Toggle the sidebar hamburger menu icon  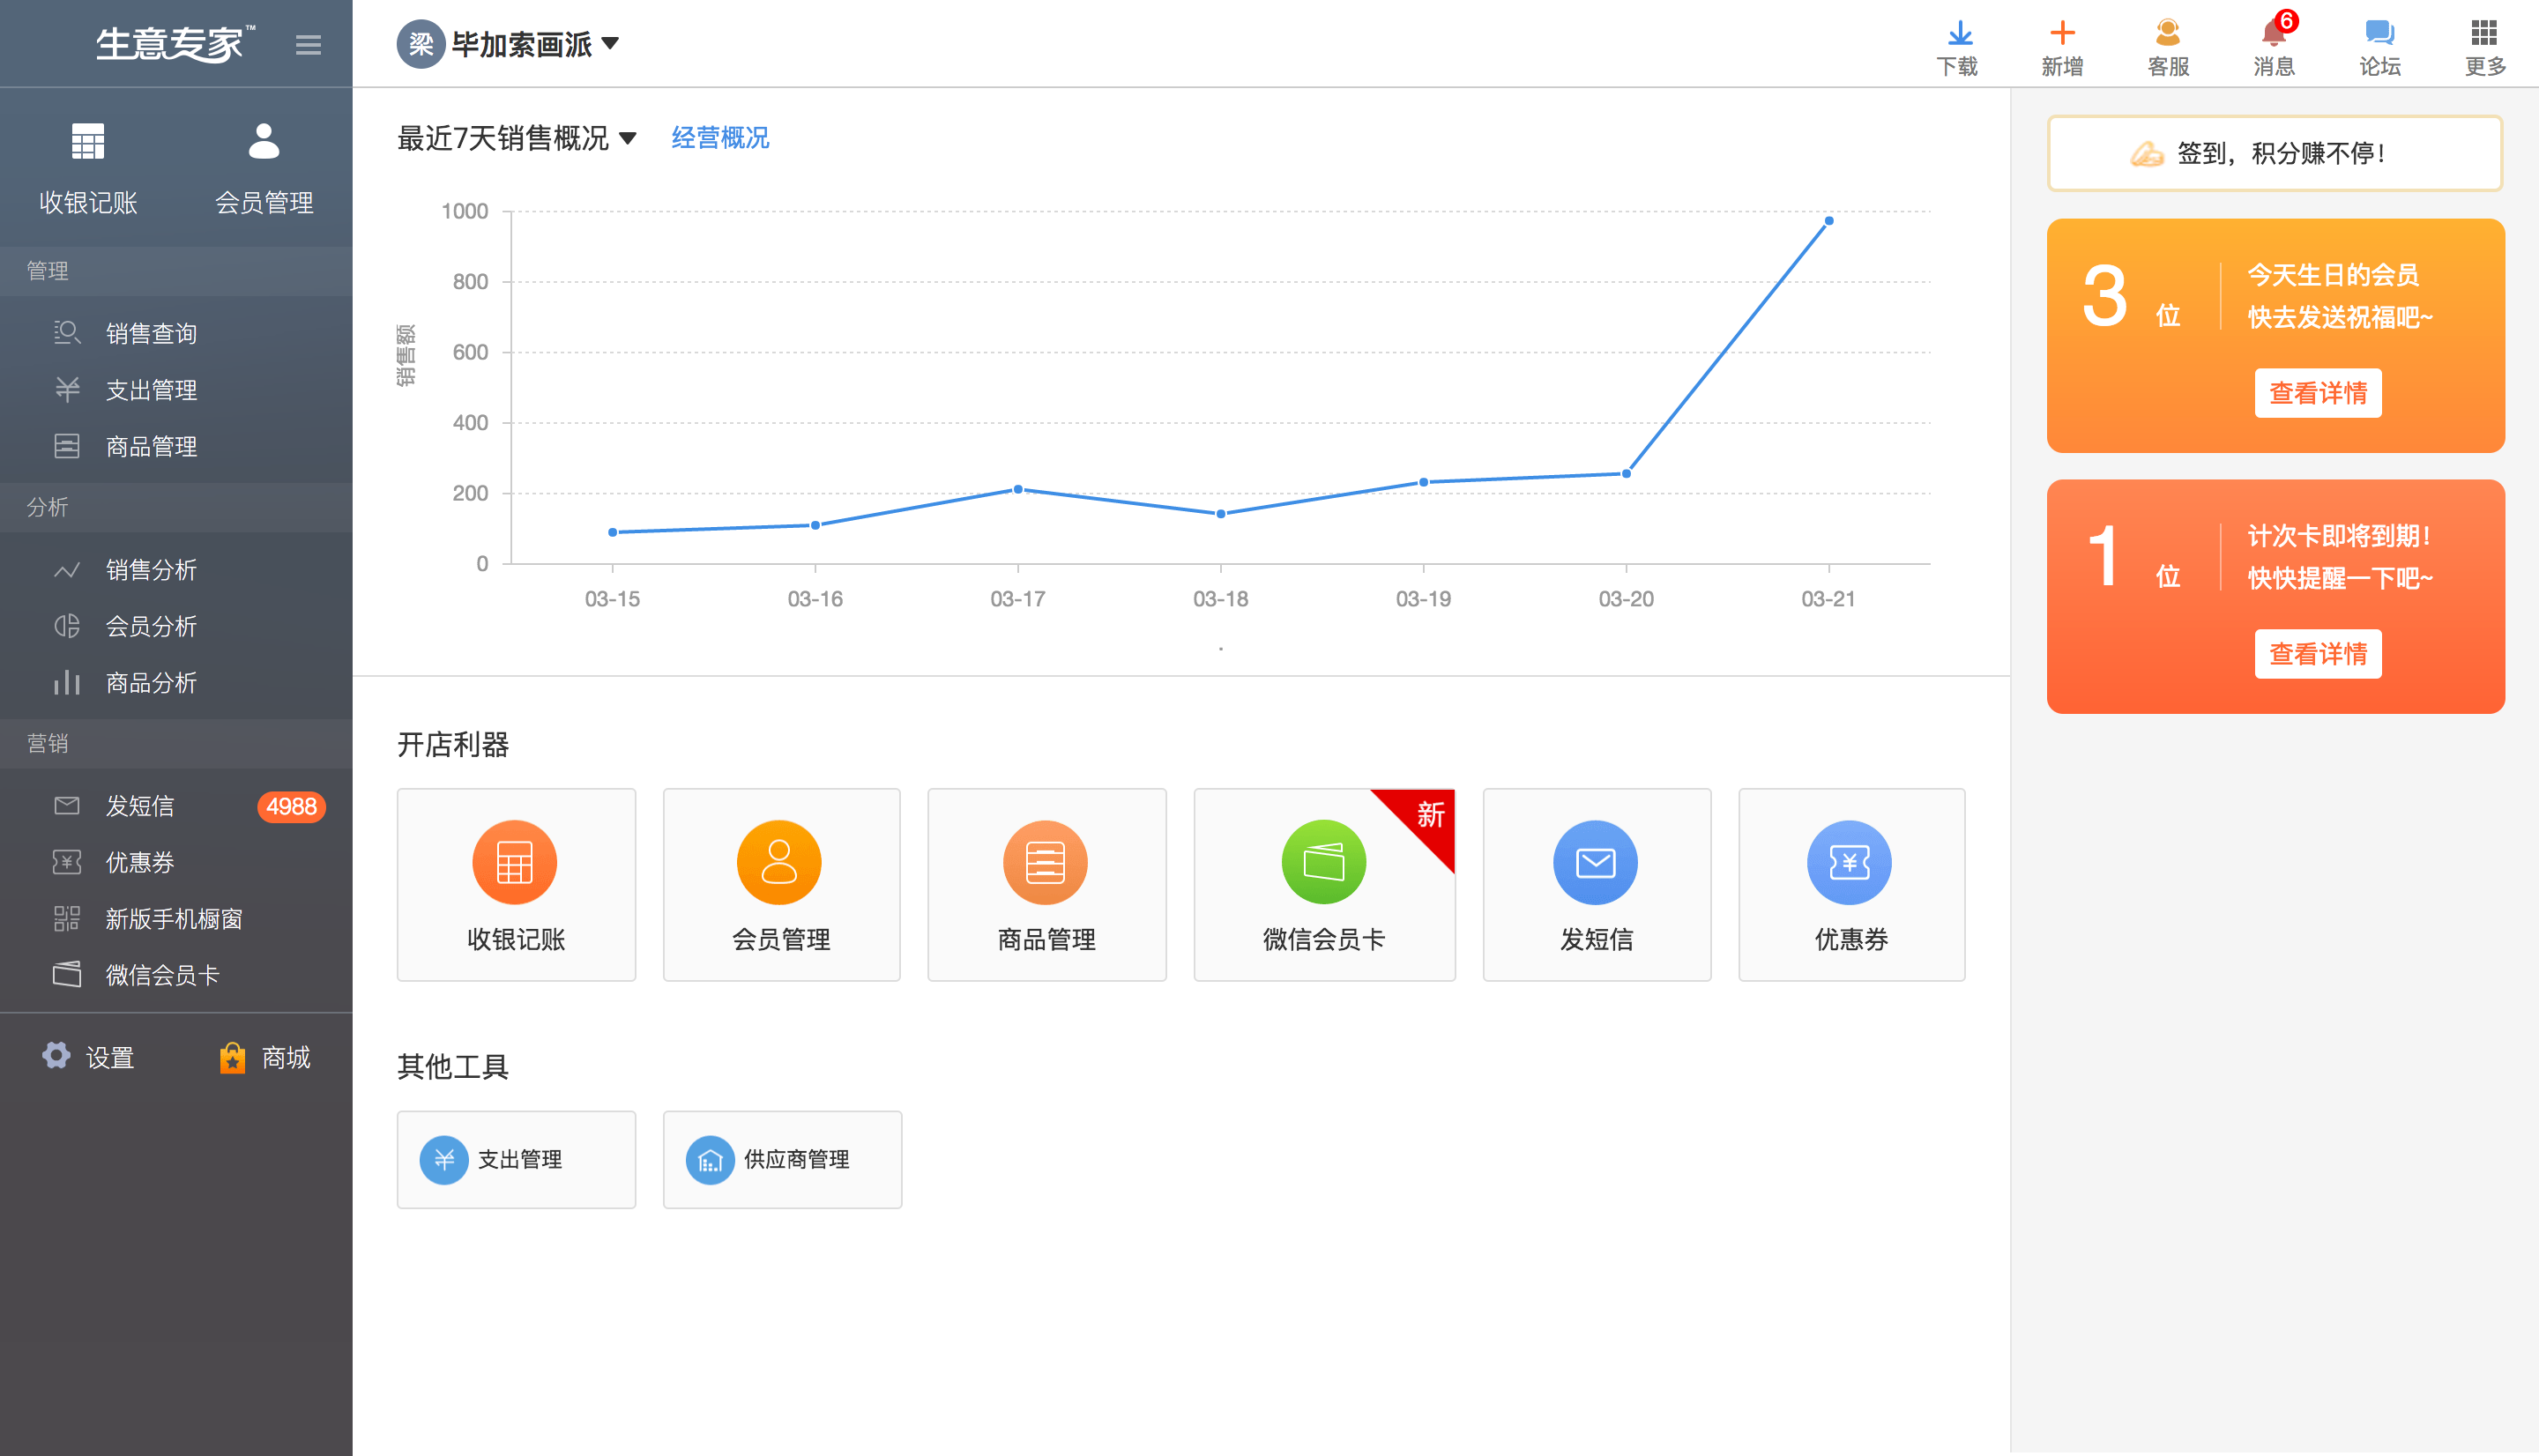coord(308,45)
